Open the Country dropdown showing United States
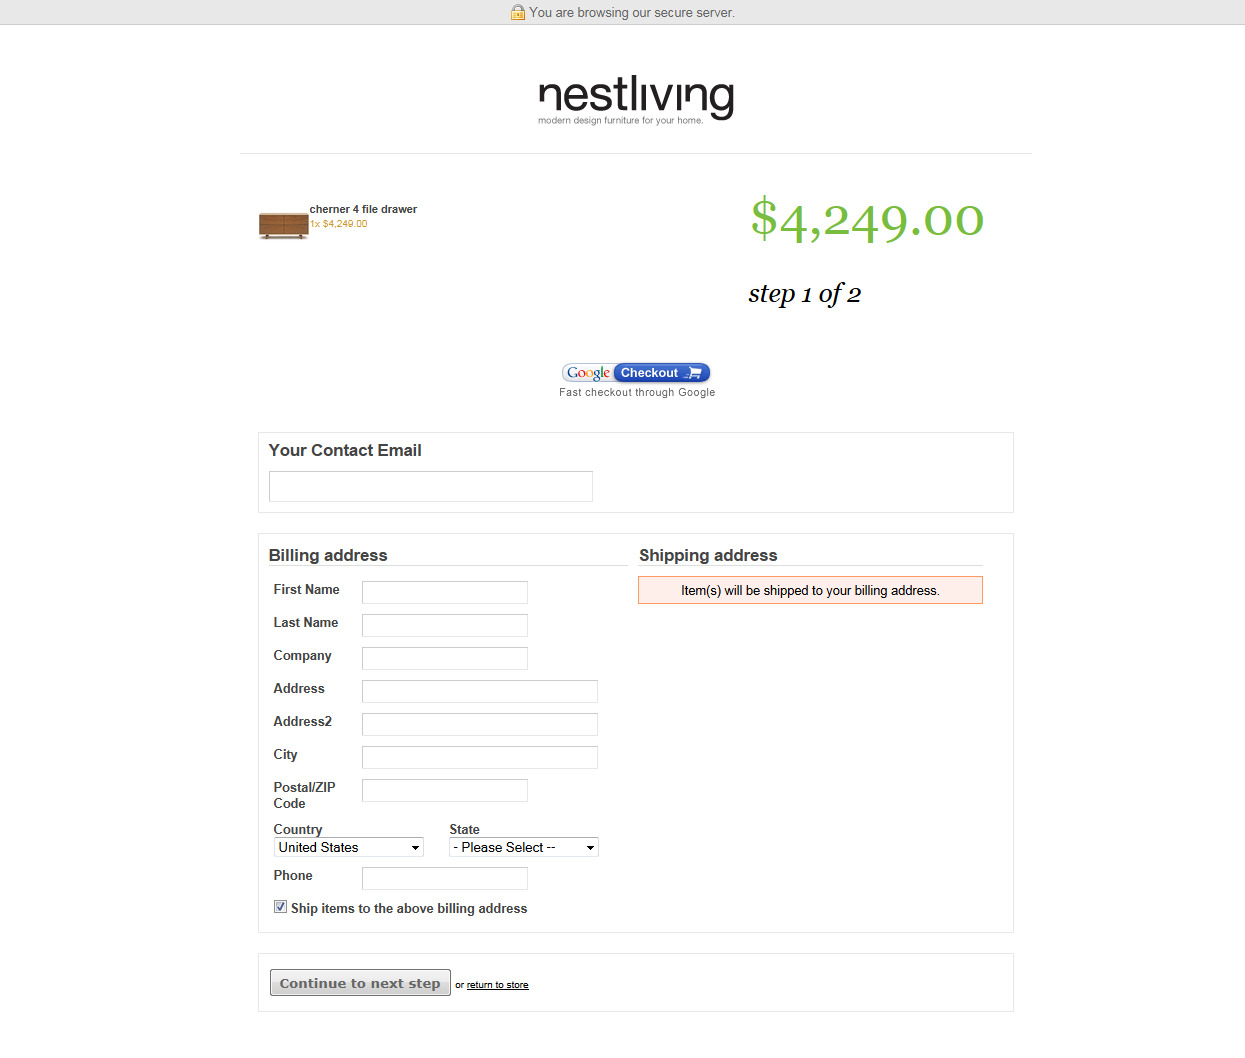Screen dimensions: 1245x1058 coord(349,847)
